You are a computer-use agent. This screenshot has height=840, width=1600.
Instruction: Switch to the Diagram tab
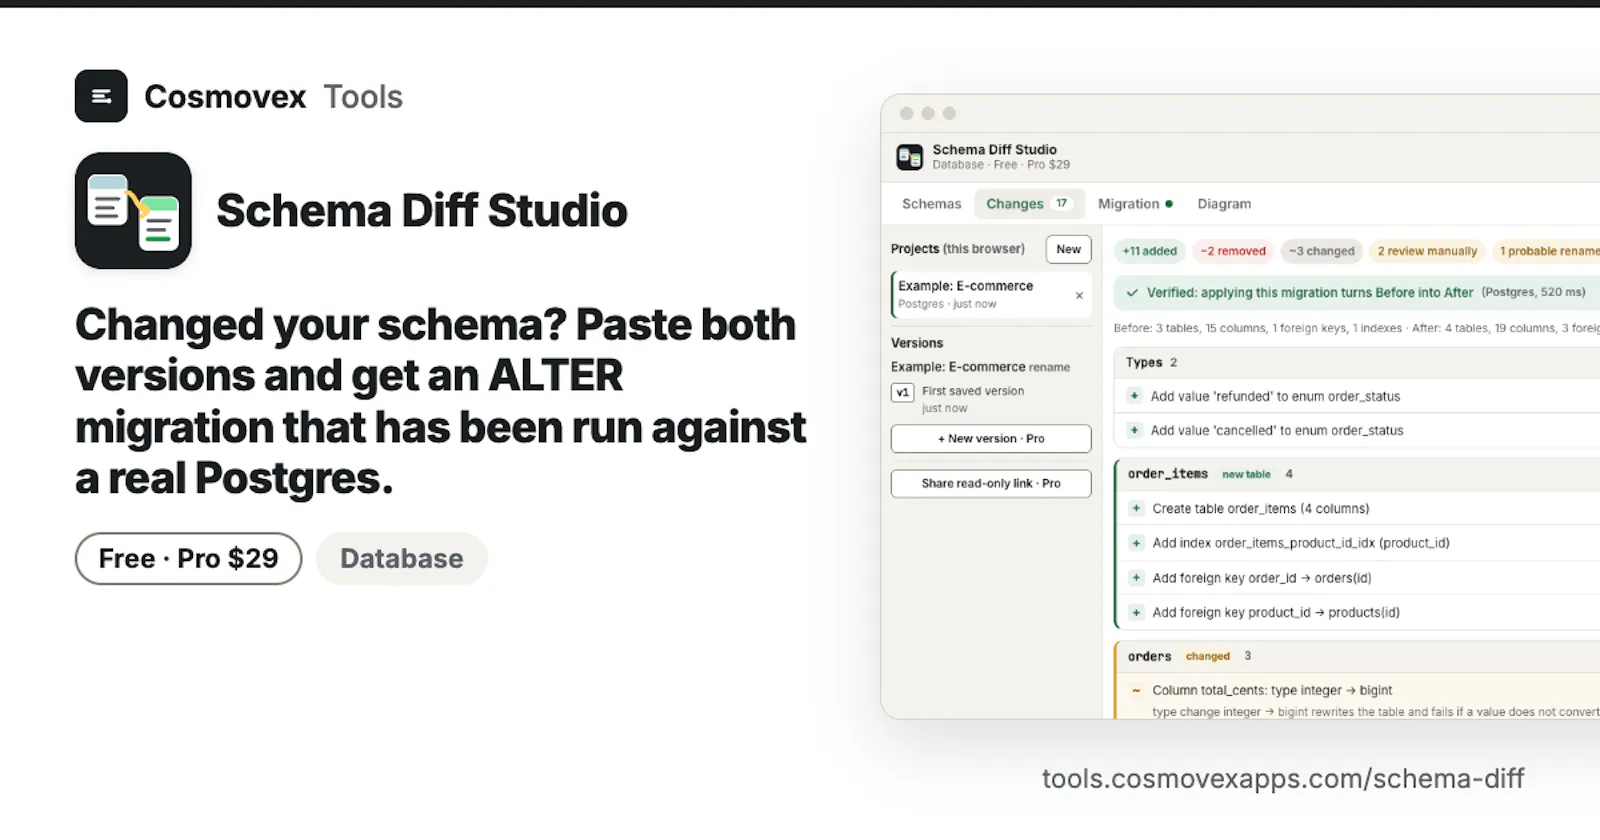click(x=1224, y=204)
